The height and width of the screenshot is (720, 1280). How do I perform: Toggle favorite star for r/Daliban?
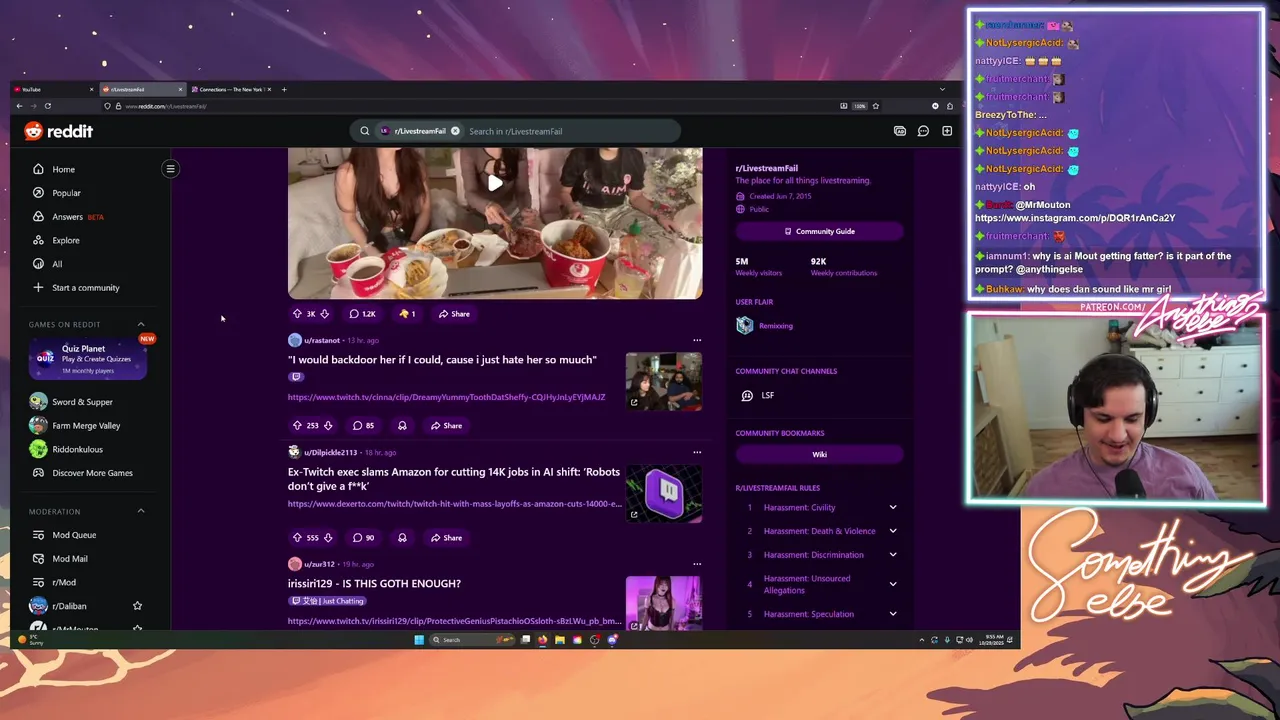point(137,606)
